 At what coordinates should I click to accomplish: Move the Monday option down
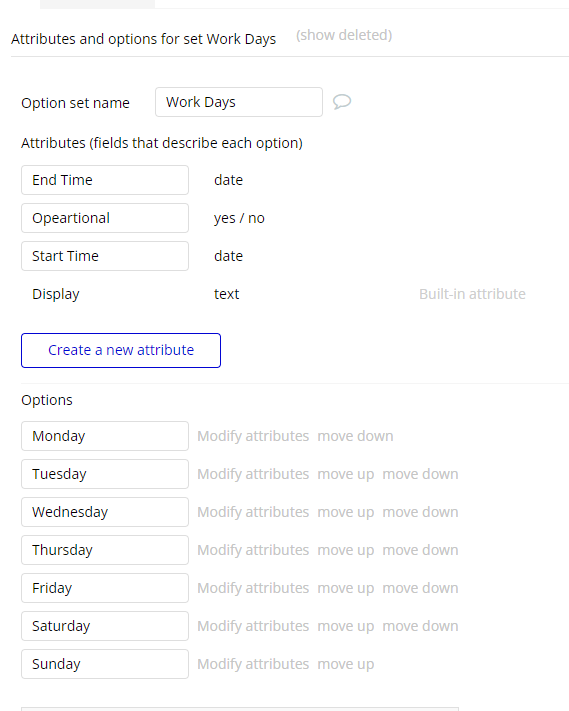(x=355, y=436)
